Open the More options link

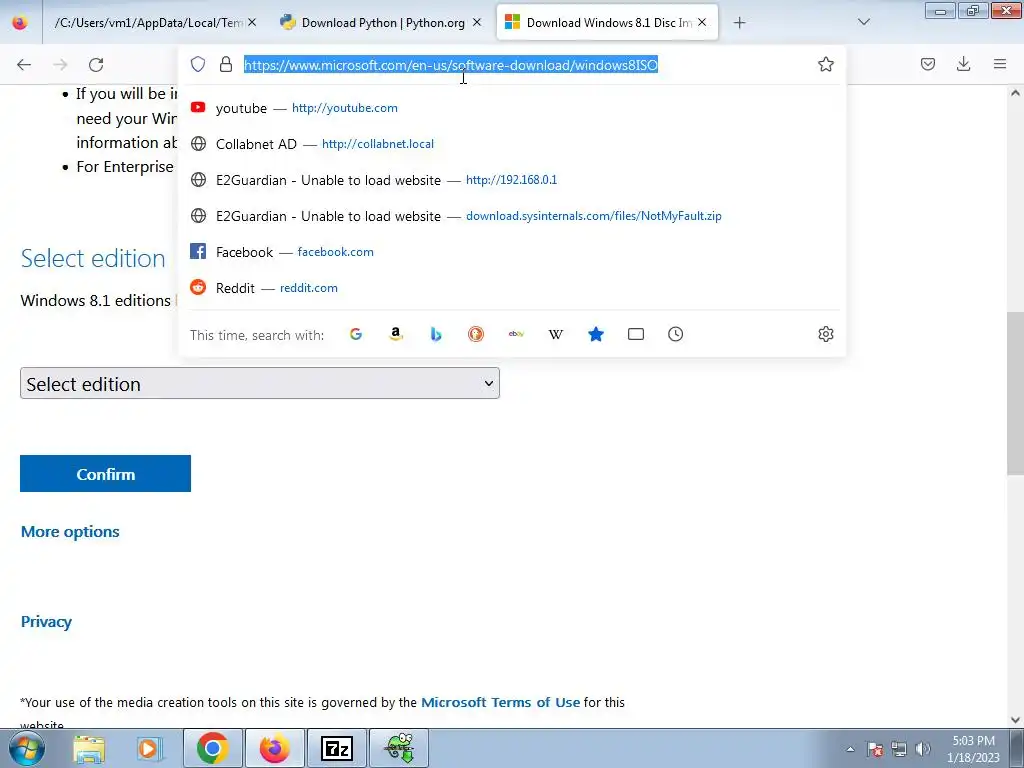tap(70, 532)
